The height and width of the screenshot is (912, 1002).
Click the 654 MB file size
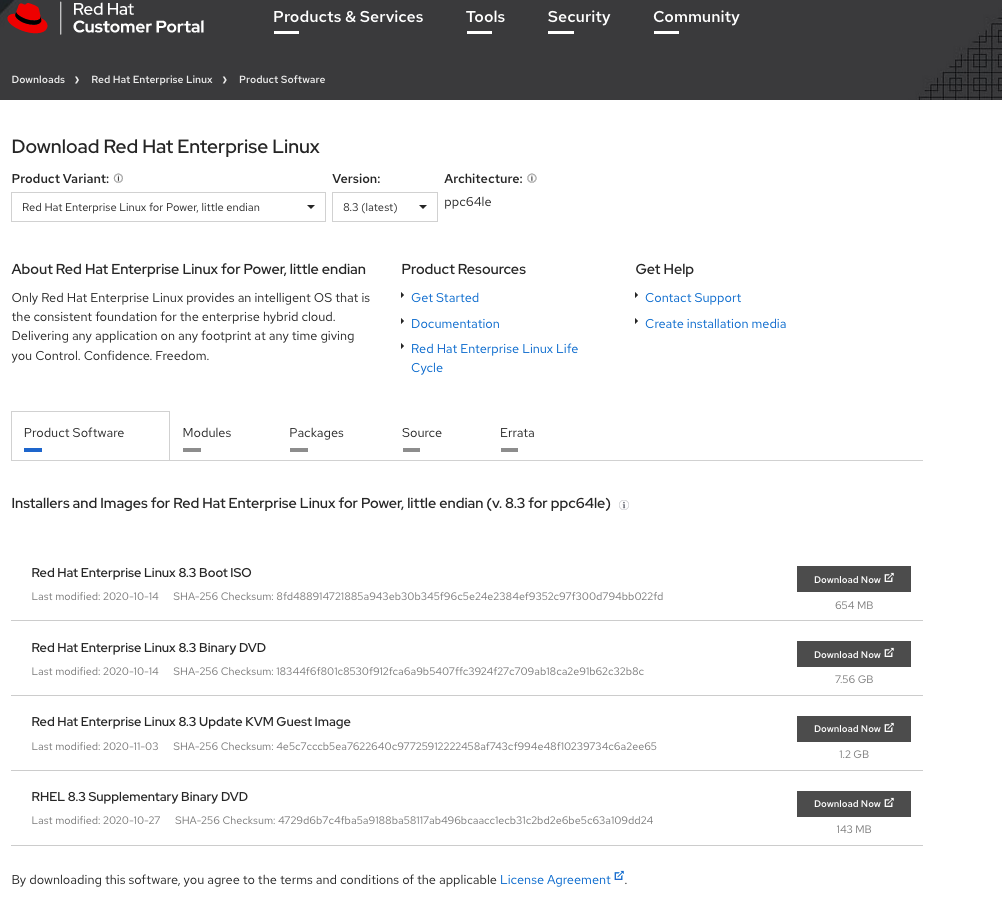(854, 605)
